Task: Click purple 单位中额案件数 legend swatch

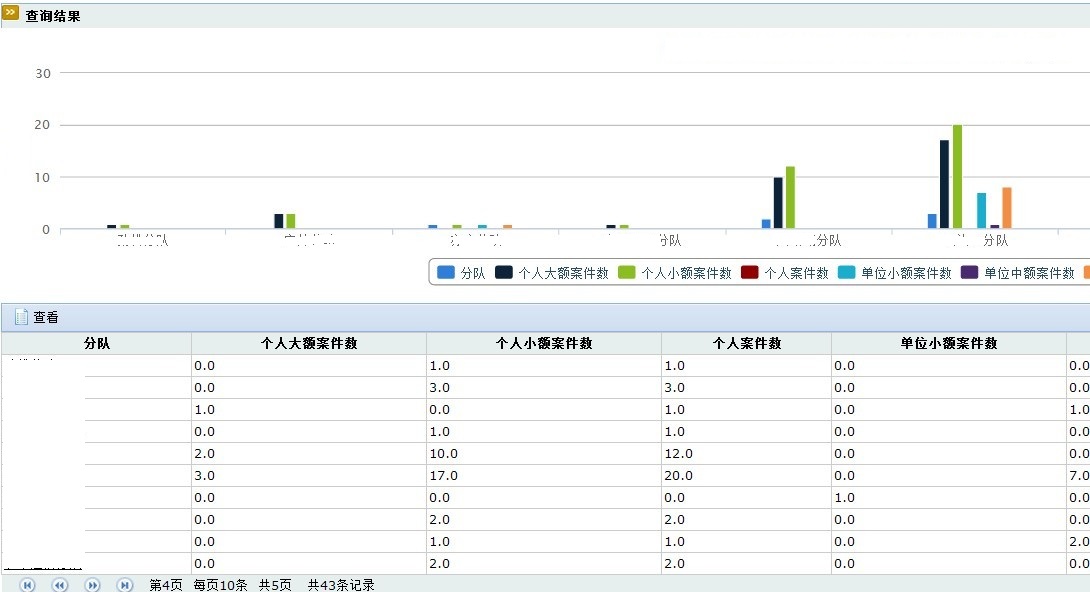Action: tap(969, 272)
